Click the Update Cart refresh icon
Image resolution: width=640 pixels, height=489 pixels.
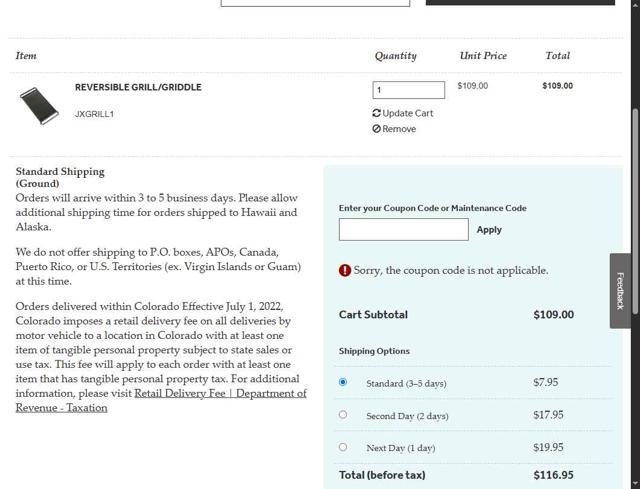(x=377, y=113)
